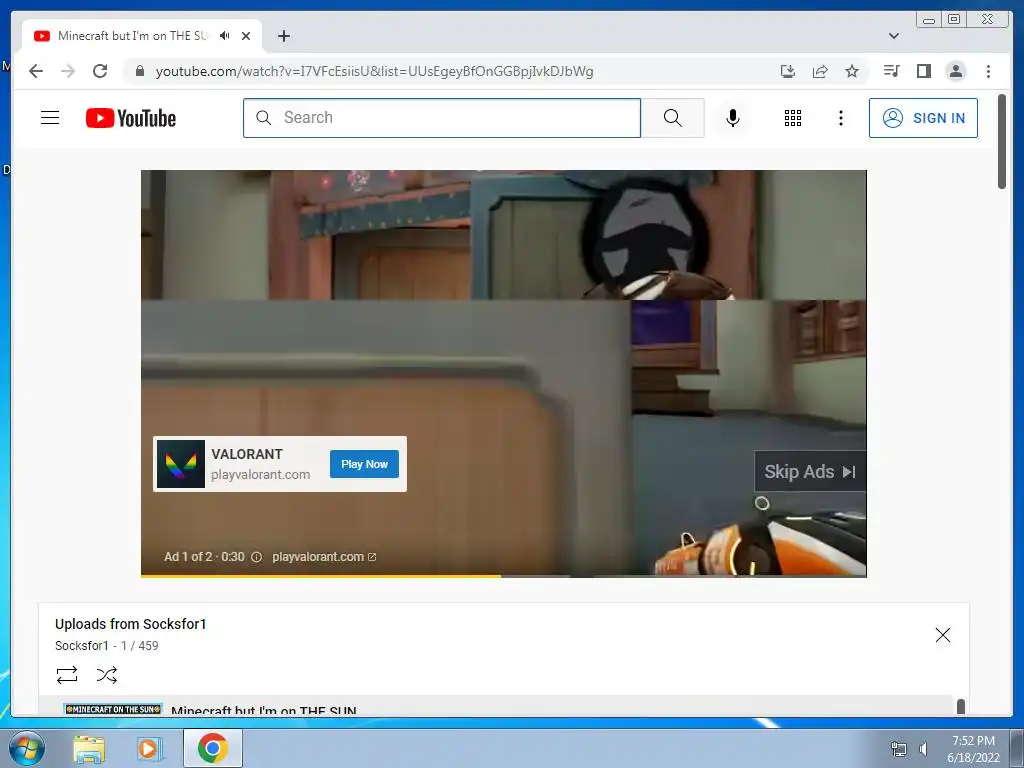Viewport: 1024px width, 768px height.
Task: Toggle loop playlist
Action: [67, 675]
